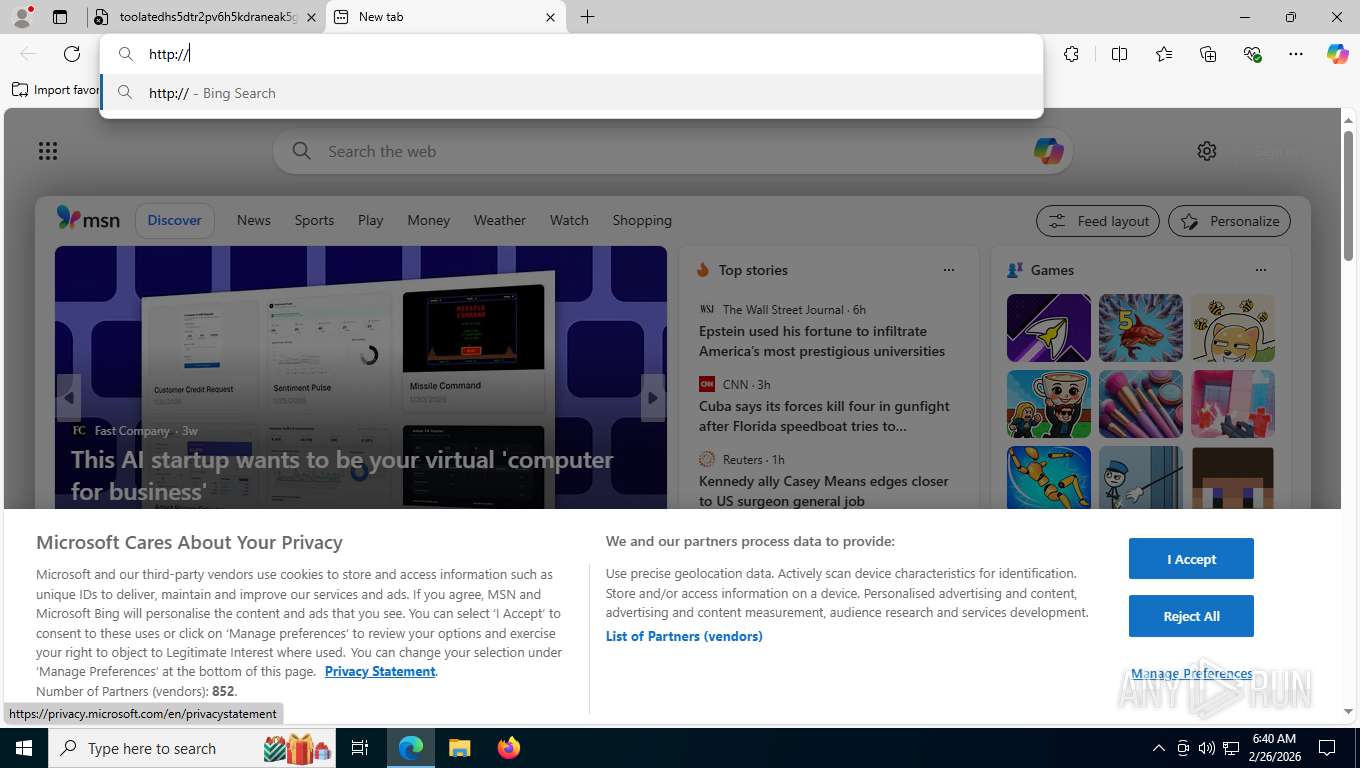Open File Explorer from the taskbar
The width and height of the screenshot is (1360, 768).
459,748
